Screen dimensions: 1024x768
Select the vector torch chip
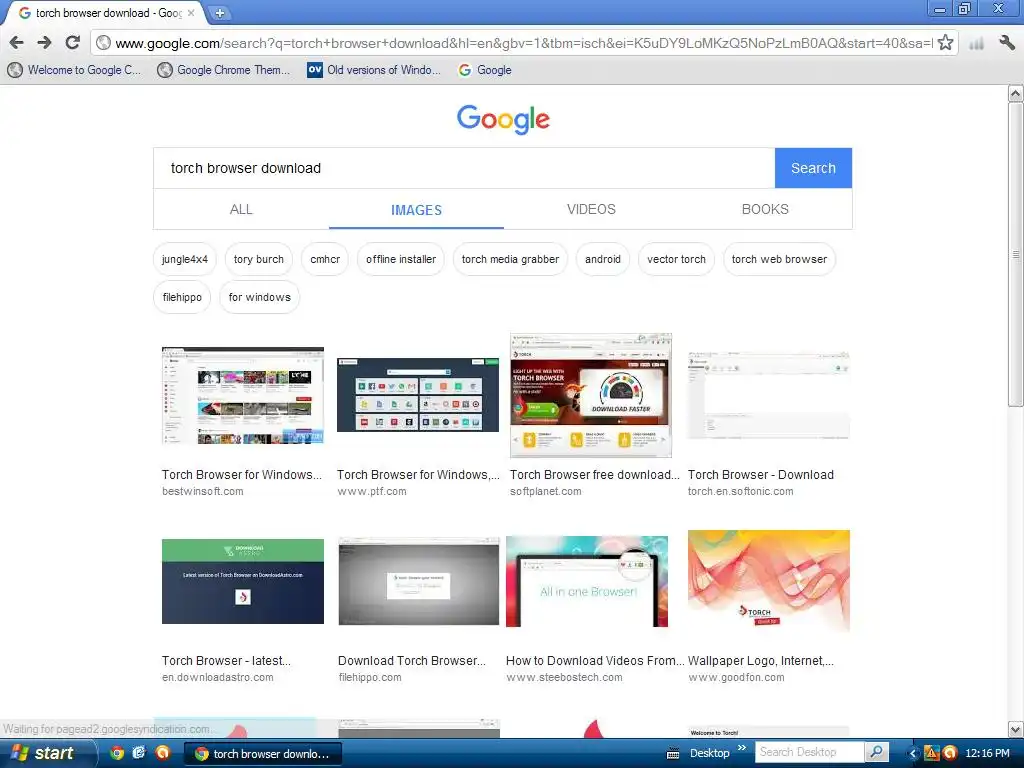tap(676, 259)
